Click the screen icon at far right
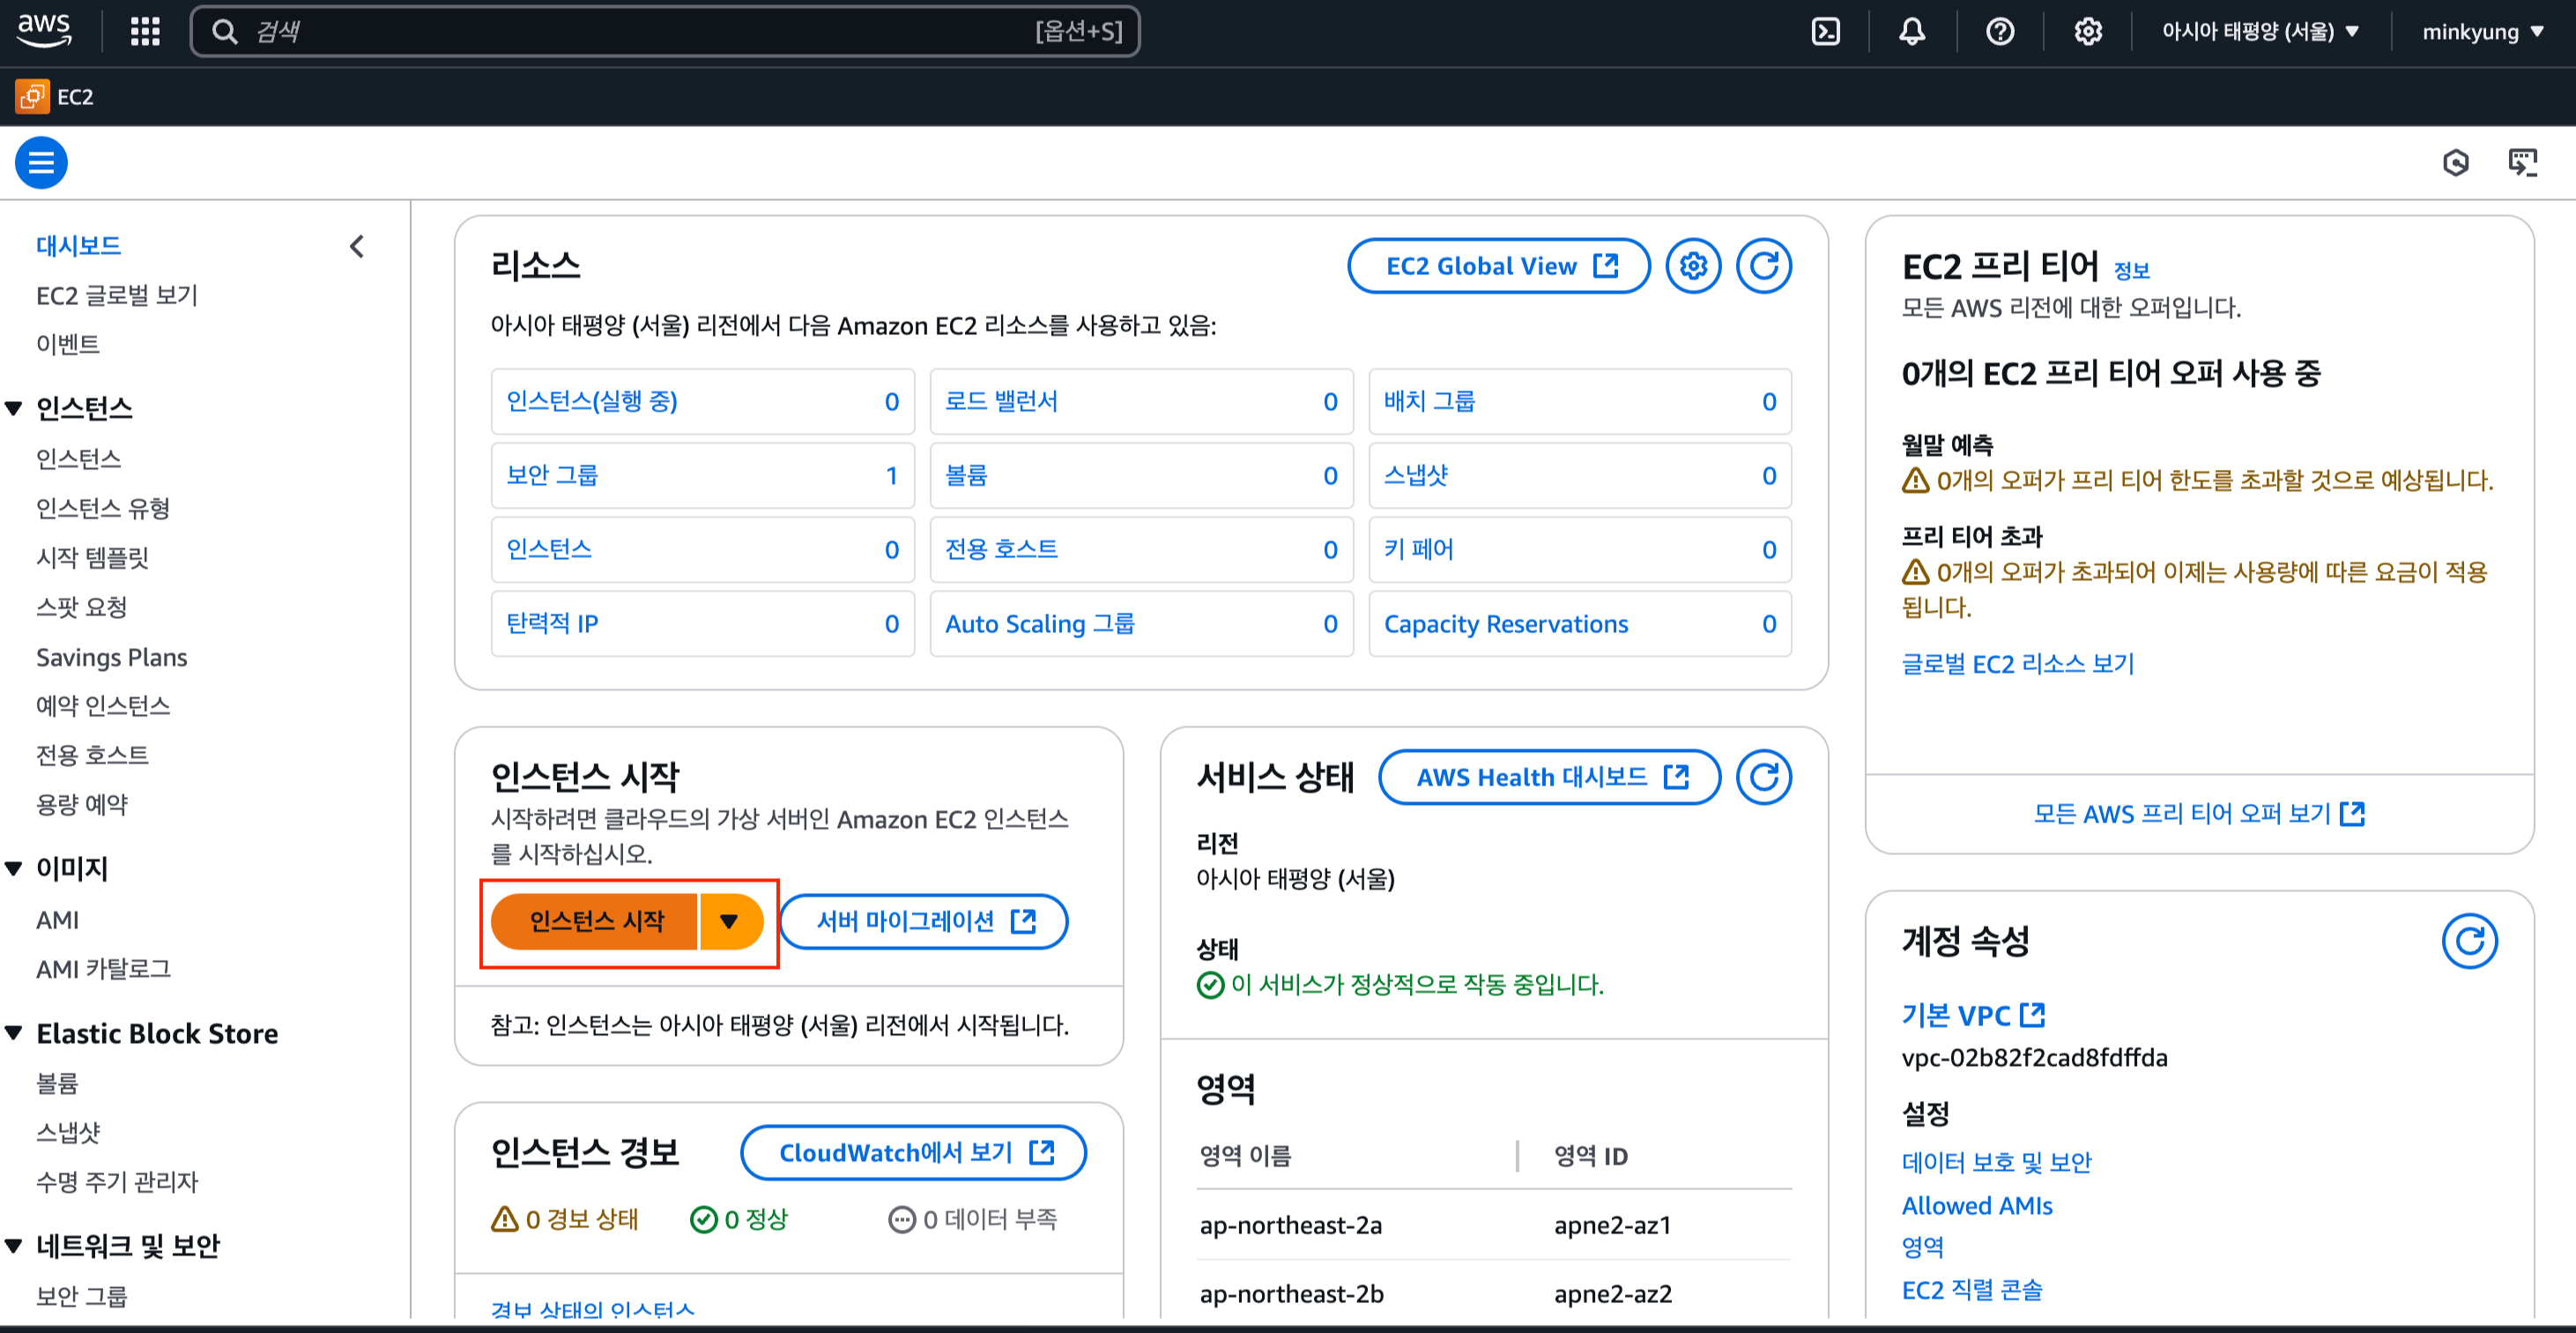The width and height of the screenshot is (2576, 1333). (2523, 162)
